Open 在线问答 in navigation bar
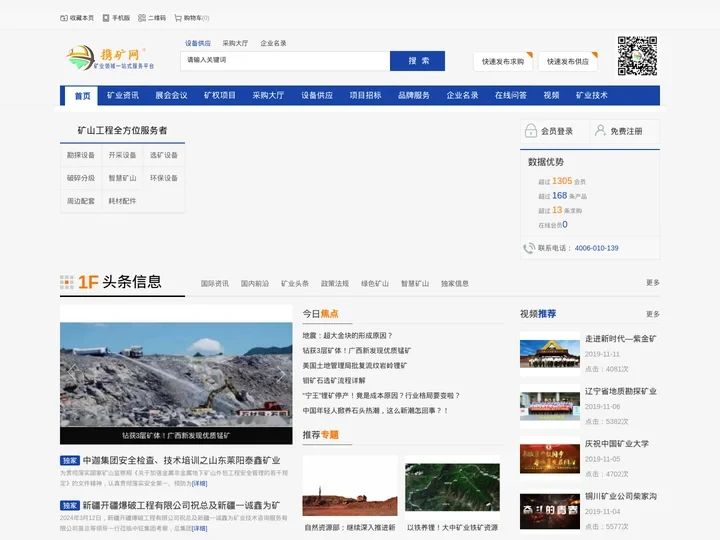720x540 pixels. (511, 96)
